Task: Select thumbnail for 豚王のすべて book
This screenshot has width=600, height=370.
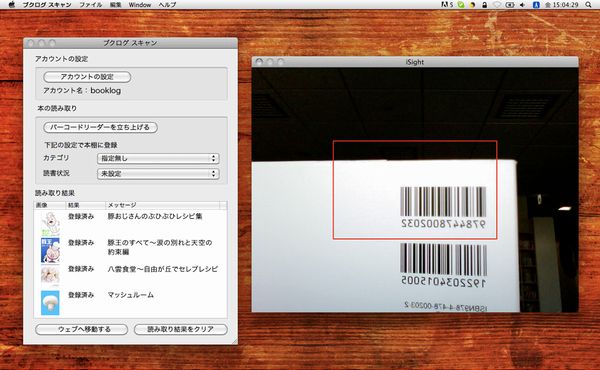Action: pos(50,250)
